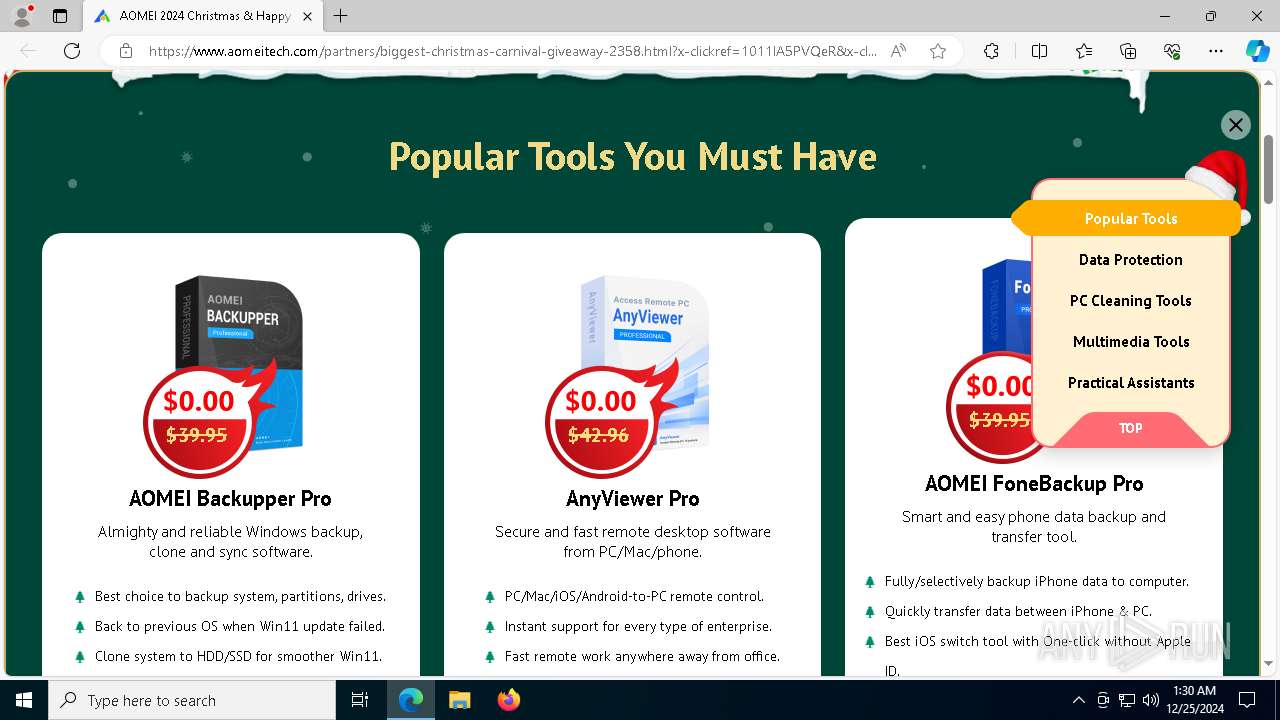The width and height of the screenshot is (1280, 720).
Task: Click the scrollbar down arrow
Action: coord(1269,662)
